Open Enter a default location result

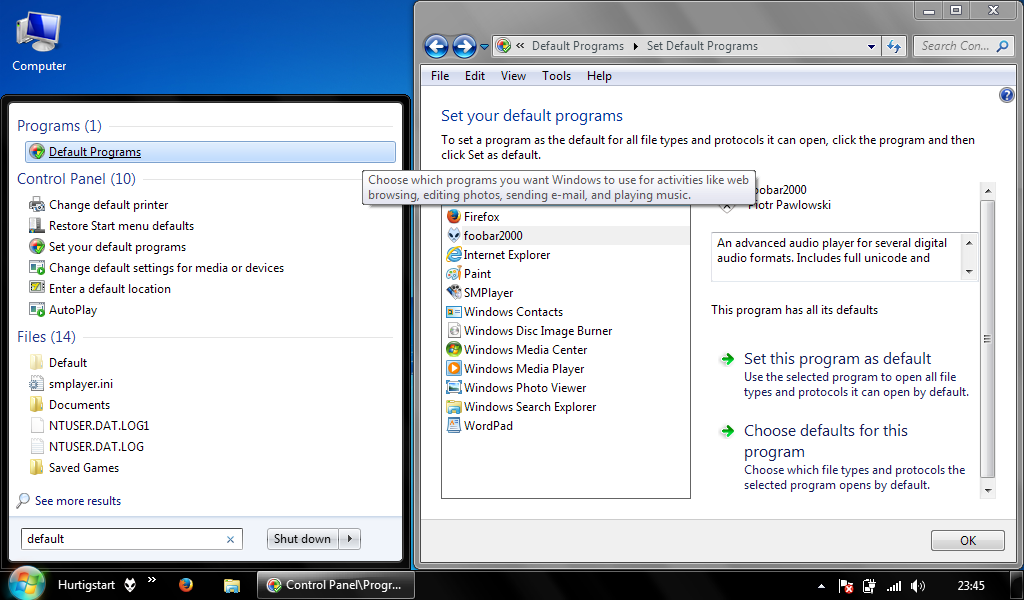(x=99, y=289)
